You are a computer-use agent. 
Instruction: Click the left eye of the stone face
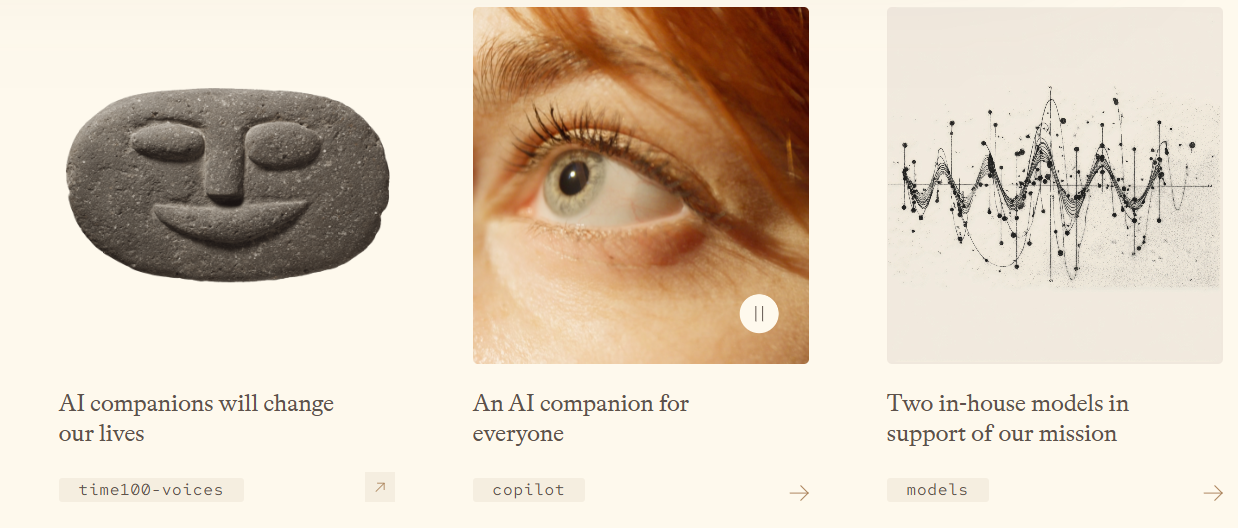168,143
